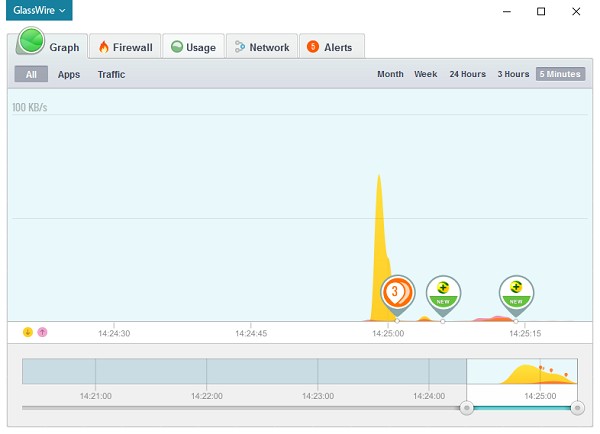Toggle the yellow download traffic icon

coord(28,332)
